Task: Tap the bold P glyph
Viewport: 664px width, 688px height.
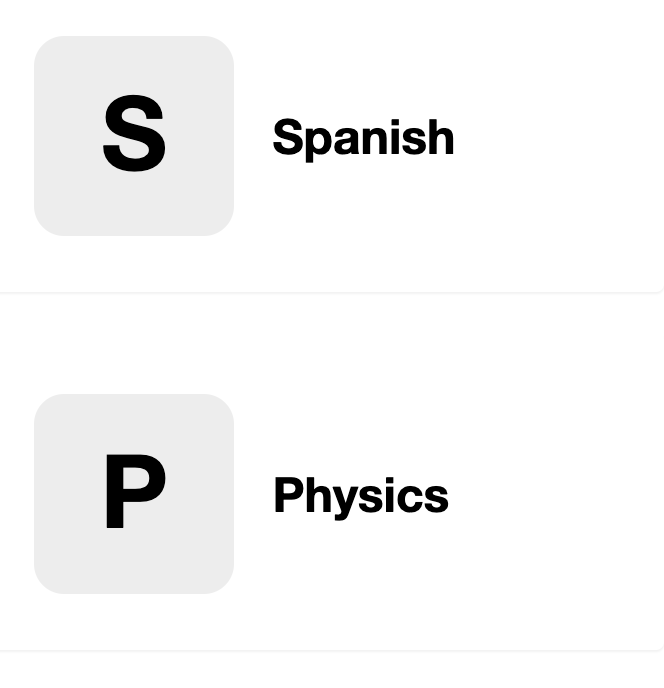Action: (x=136, y=491)
